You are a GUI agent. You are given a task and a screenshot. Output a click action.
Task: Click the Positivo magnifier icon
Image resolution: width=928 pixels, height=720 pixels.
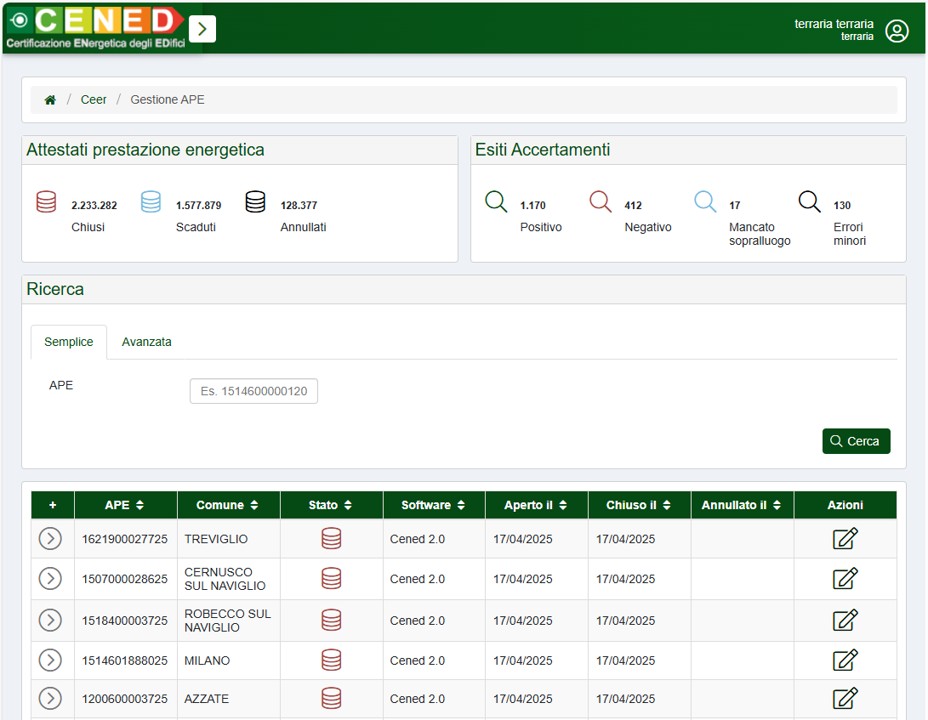pyautogui.click(x=496, y=202)
